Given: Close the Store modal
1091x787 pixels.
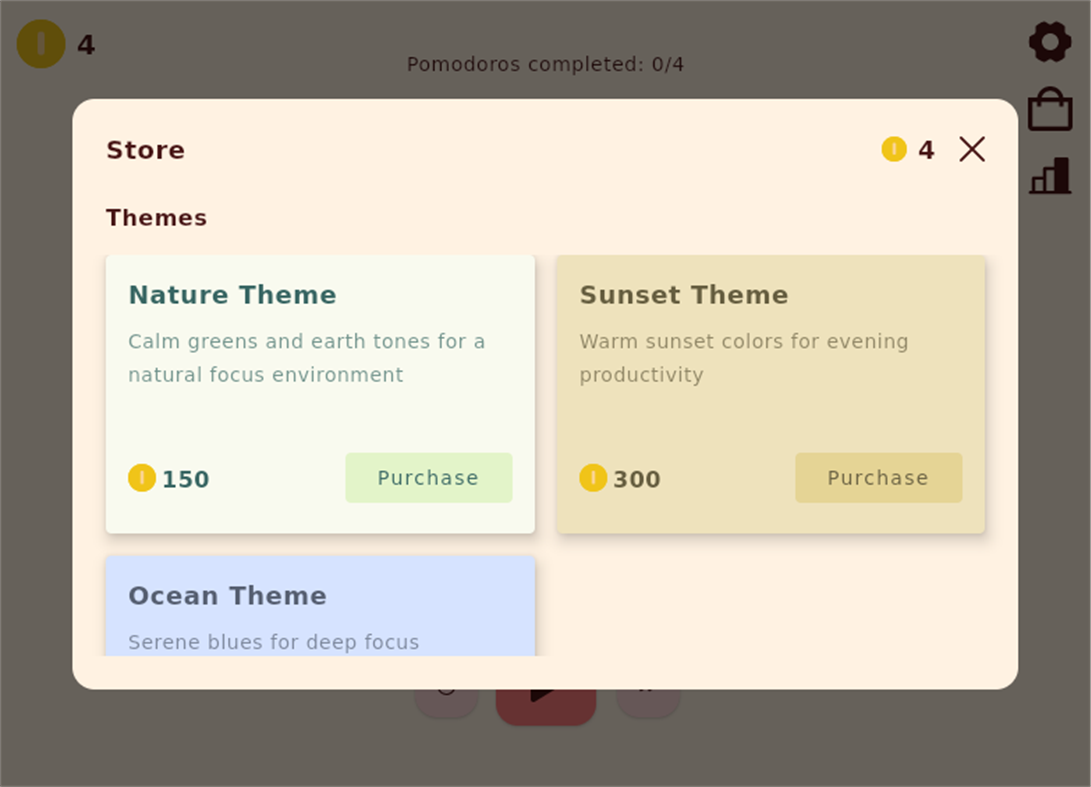Looking at the screenshot, I should pyautogui.click(x=970, y=148).
